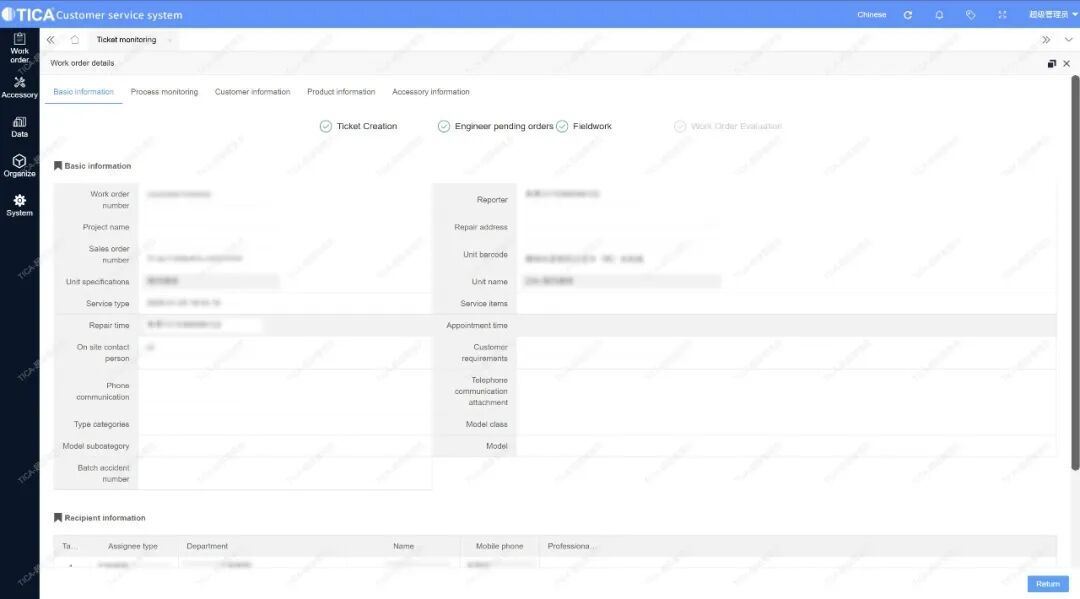Screen dimensions: 1080x599
Task: Select the Organize cube icon
Action: (19, 165)
